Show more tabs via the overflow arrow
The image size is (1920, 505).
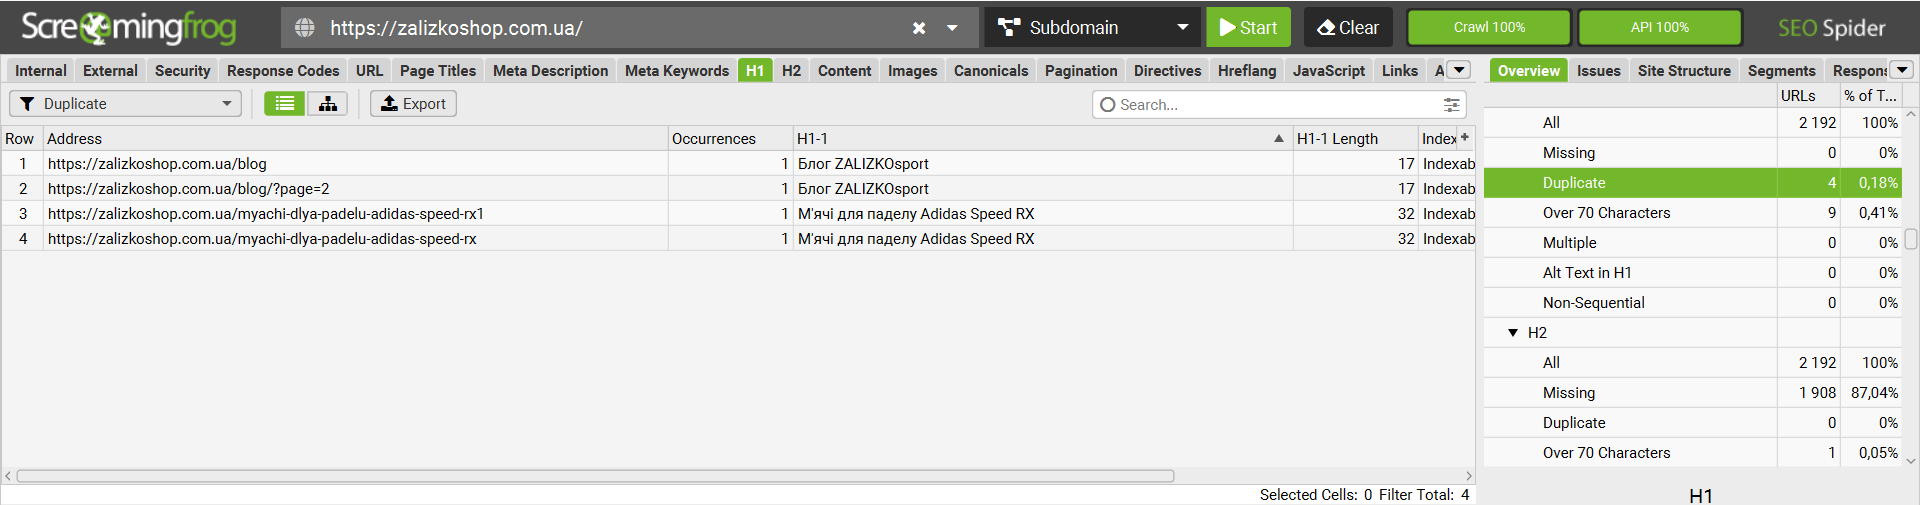pyautogui.click(x=1459, y=70)
